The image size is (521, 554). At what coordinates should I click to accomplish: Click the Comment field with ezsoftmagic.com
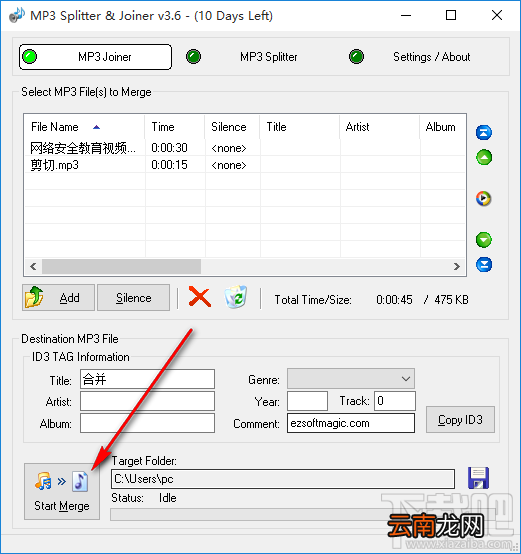point(351,423)
